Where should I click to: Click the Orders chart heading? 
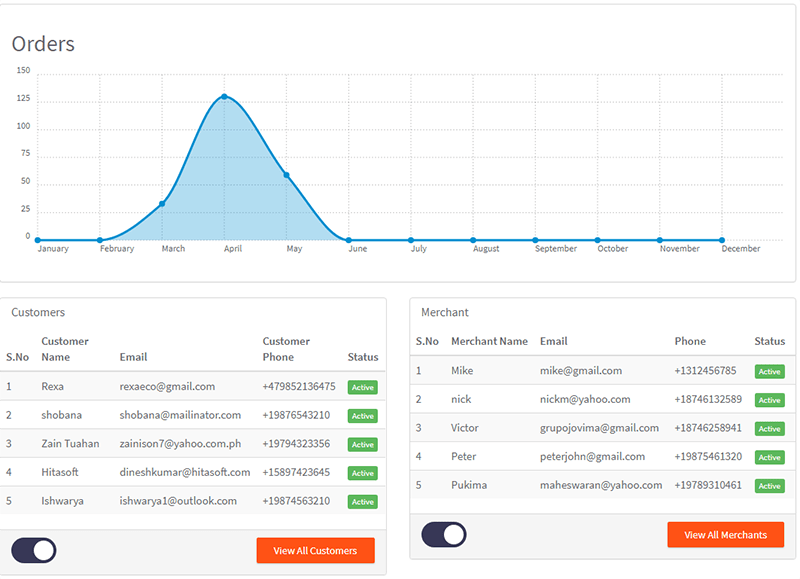[x=43, y=44]
